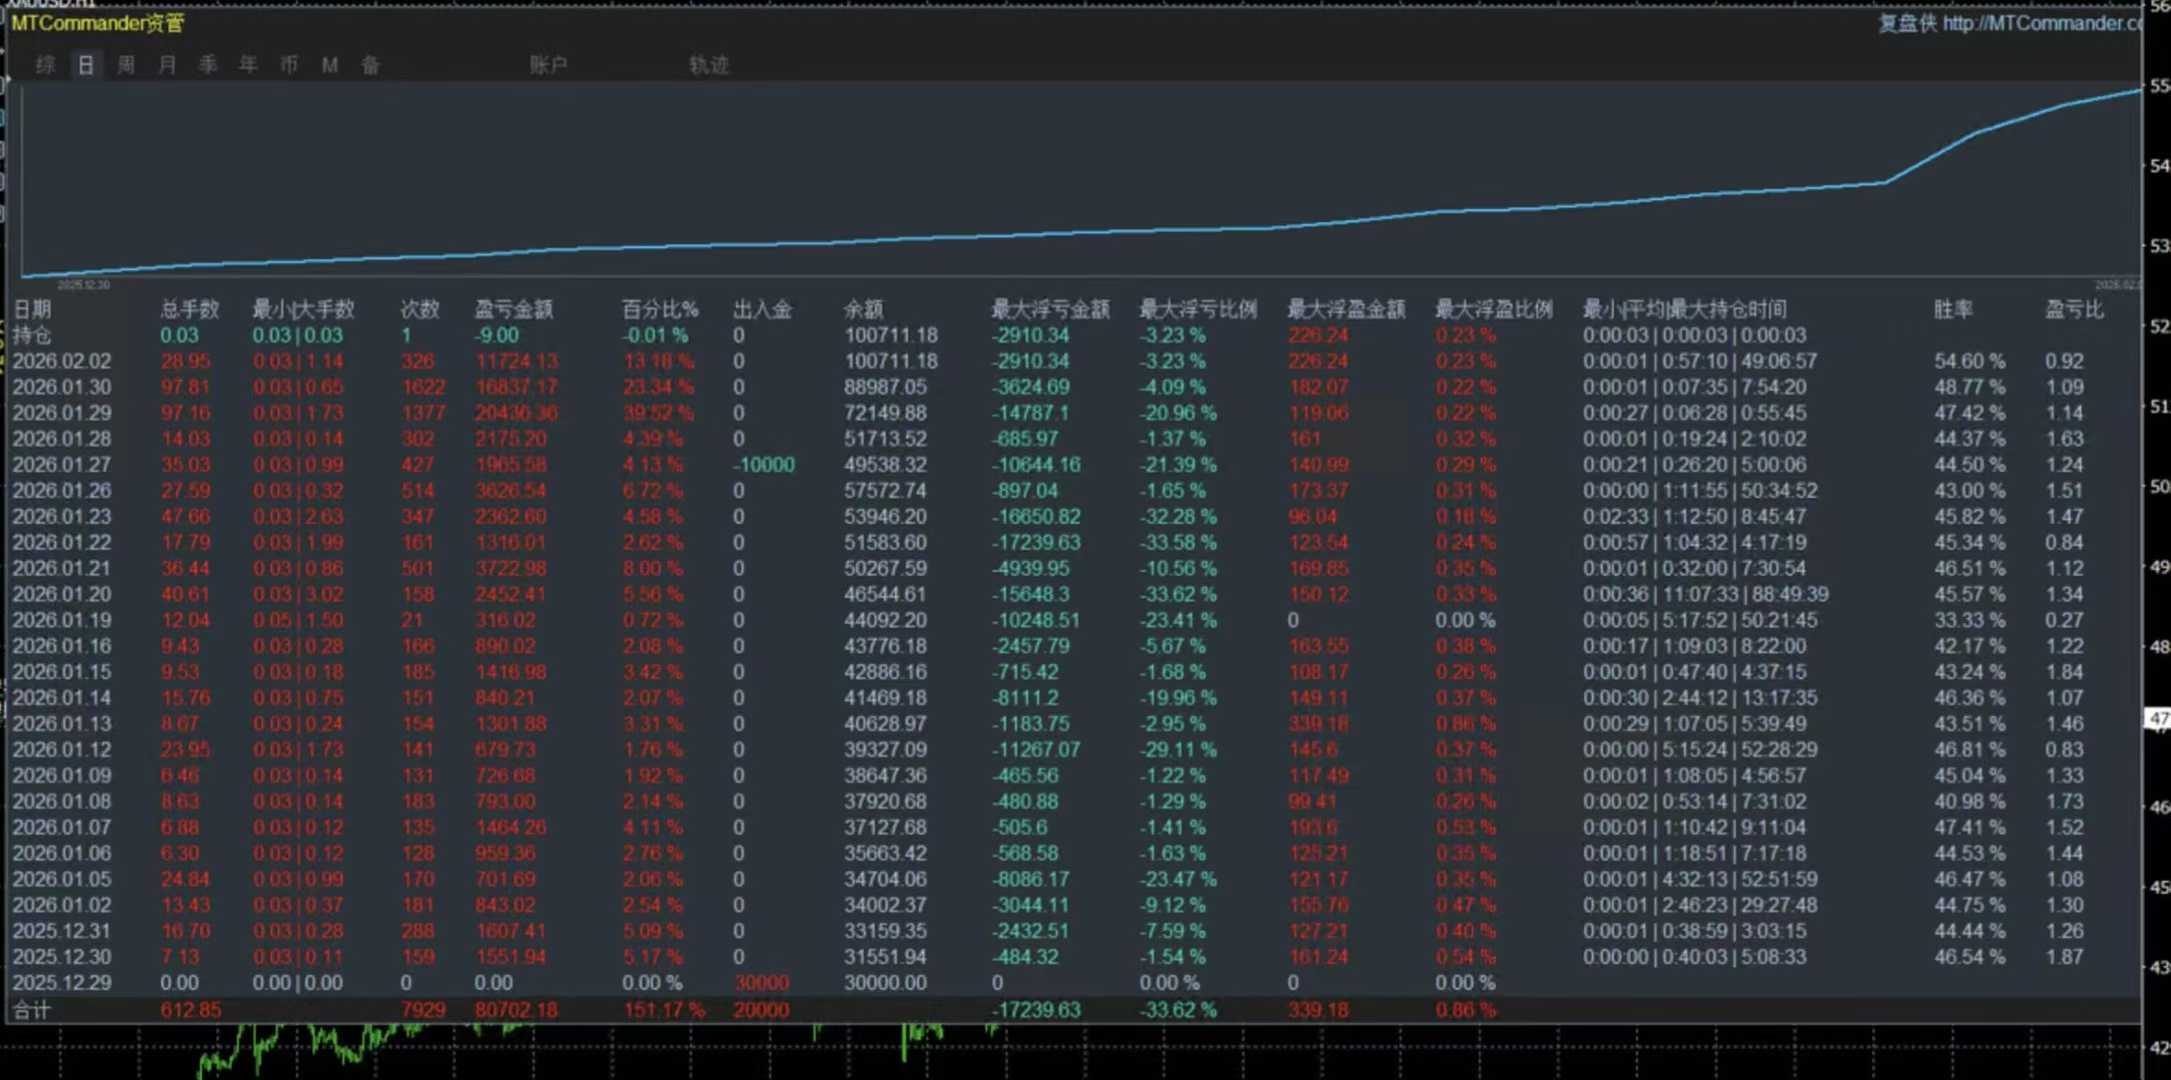Viewport: 2171px width, 1080px height.
Task: Switch to the 账户 account tab
Action: tap(548, 65)
